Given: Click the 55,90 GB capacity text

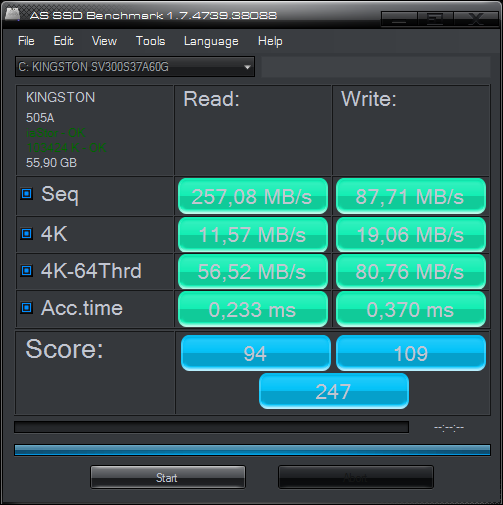Looking at the screenshot, I should 51,163.
